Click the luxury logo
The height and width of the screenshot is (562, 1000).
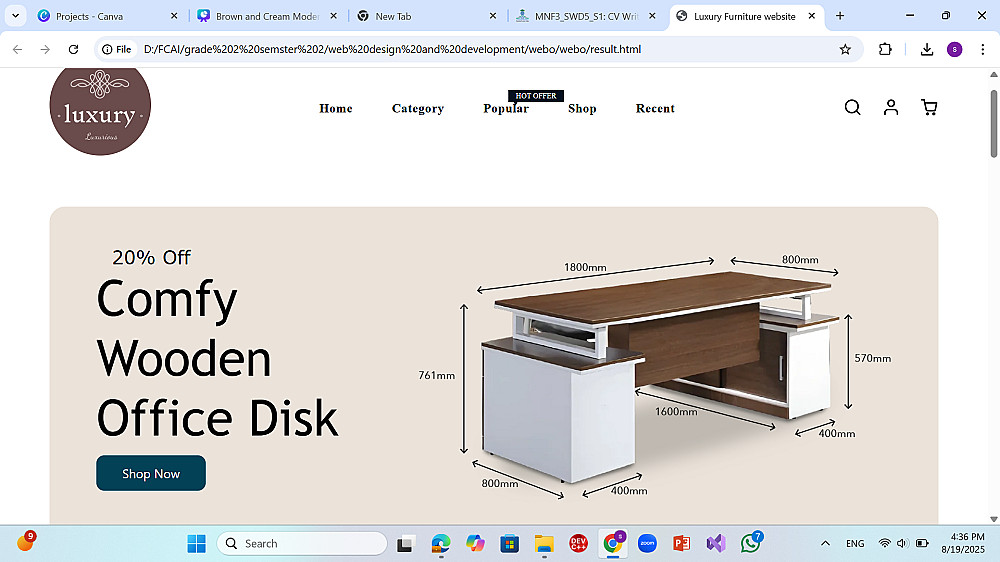click(x=100, y=111)
